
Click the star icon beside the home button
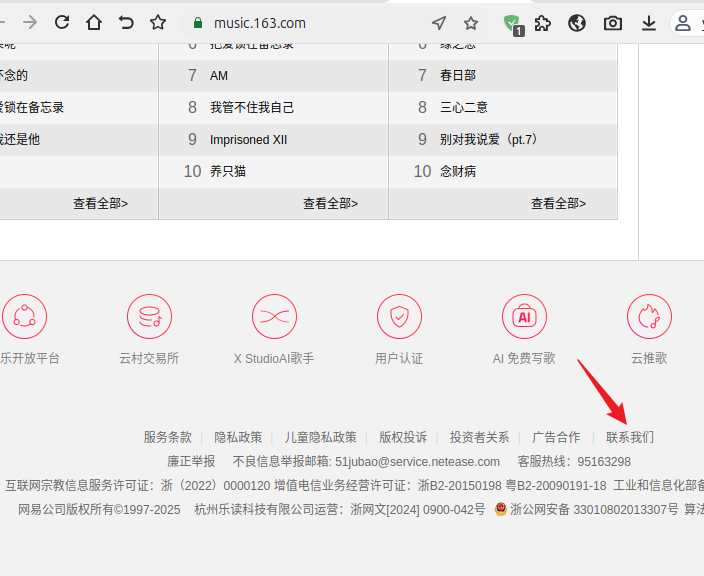pyautogui.click(x=158, y=22)
